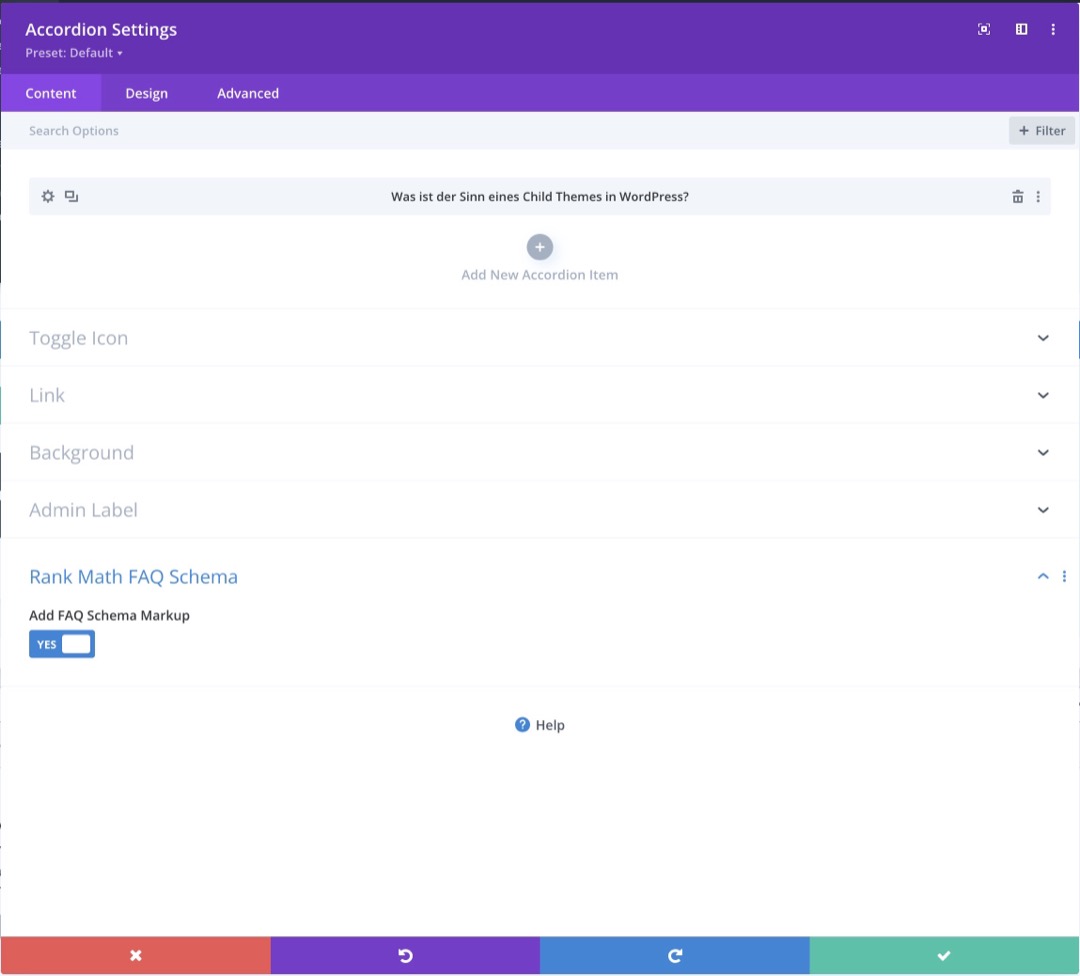Switch to the Advanced tab

click(248, 93)
